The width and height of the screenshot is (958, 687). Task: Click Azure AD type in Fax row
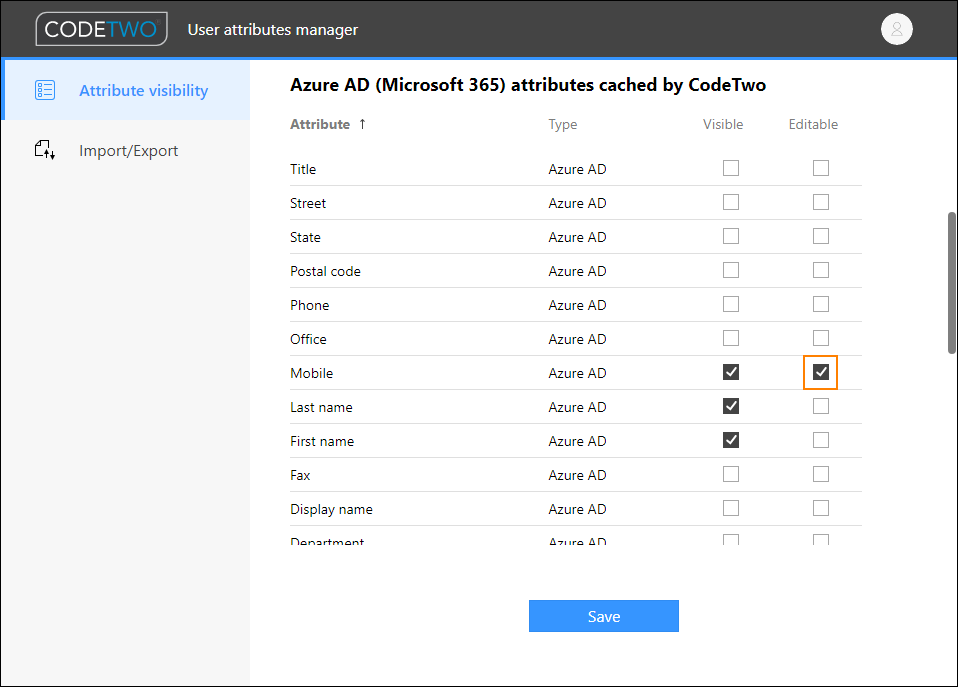click(577, 476)
